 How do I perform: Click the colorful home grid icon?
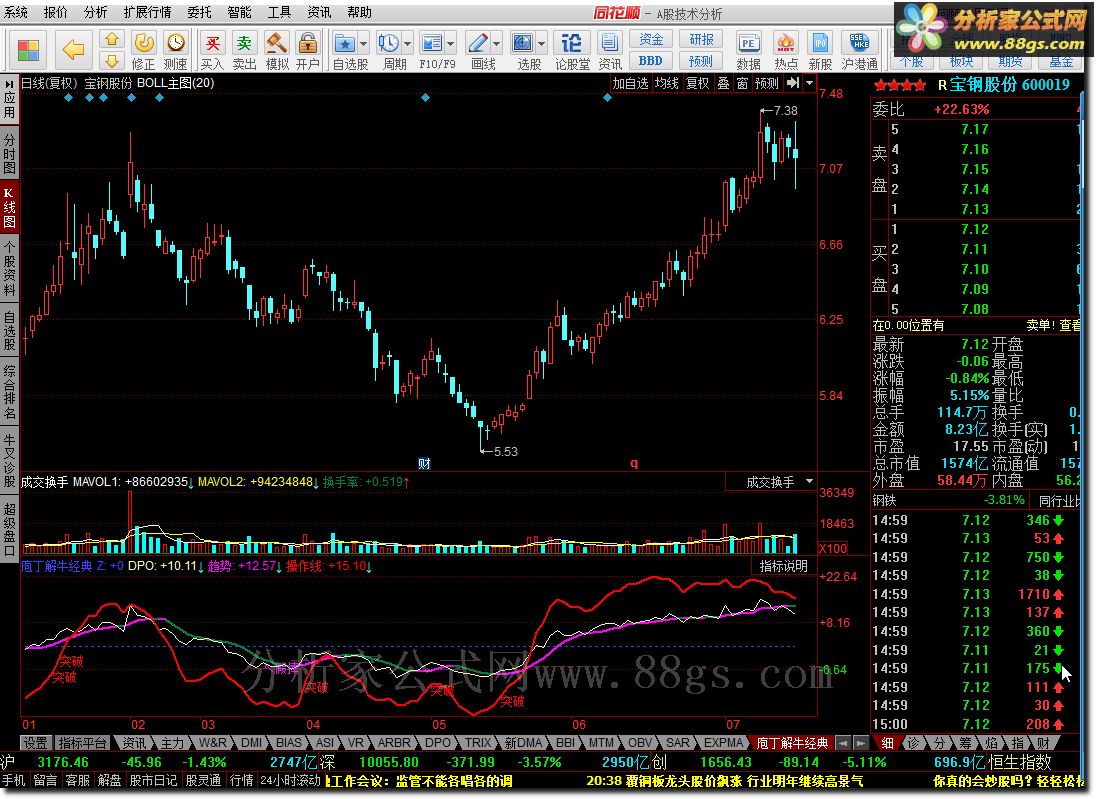29,49
